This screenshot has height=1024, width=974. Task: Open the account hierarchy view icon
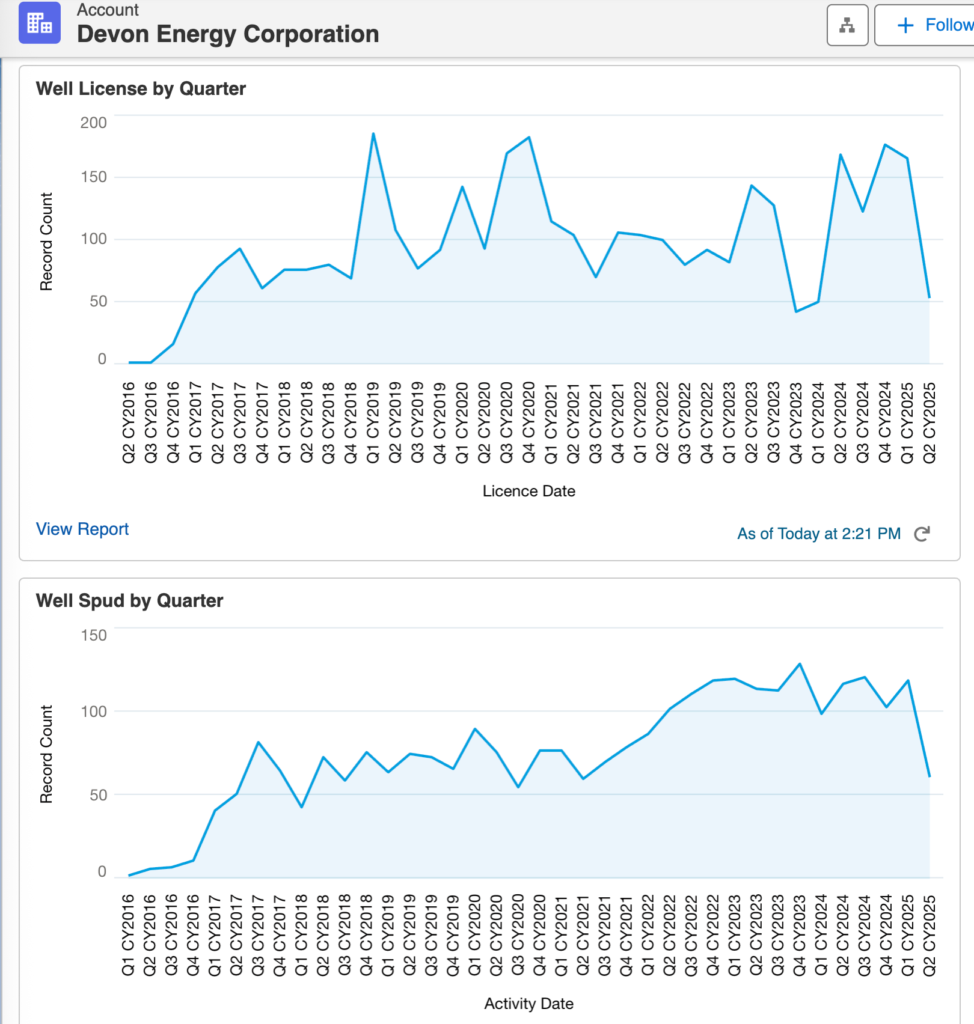click(x=847, y=25)
